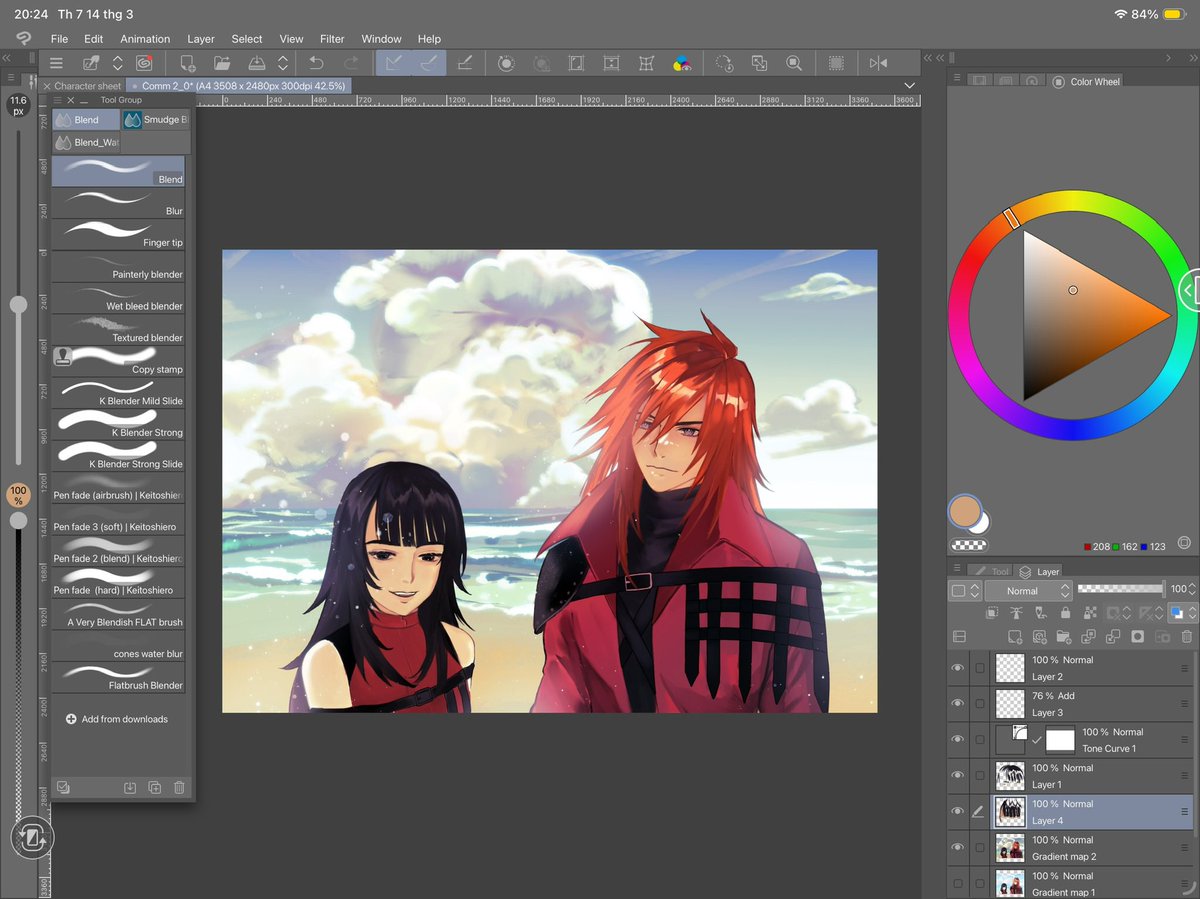Switch to the Character sheet canvas tab

tap(87, 86)
